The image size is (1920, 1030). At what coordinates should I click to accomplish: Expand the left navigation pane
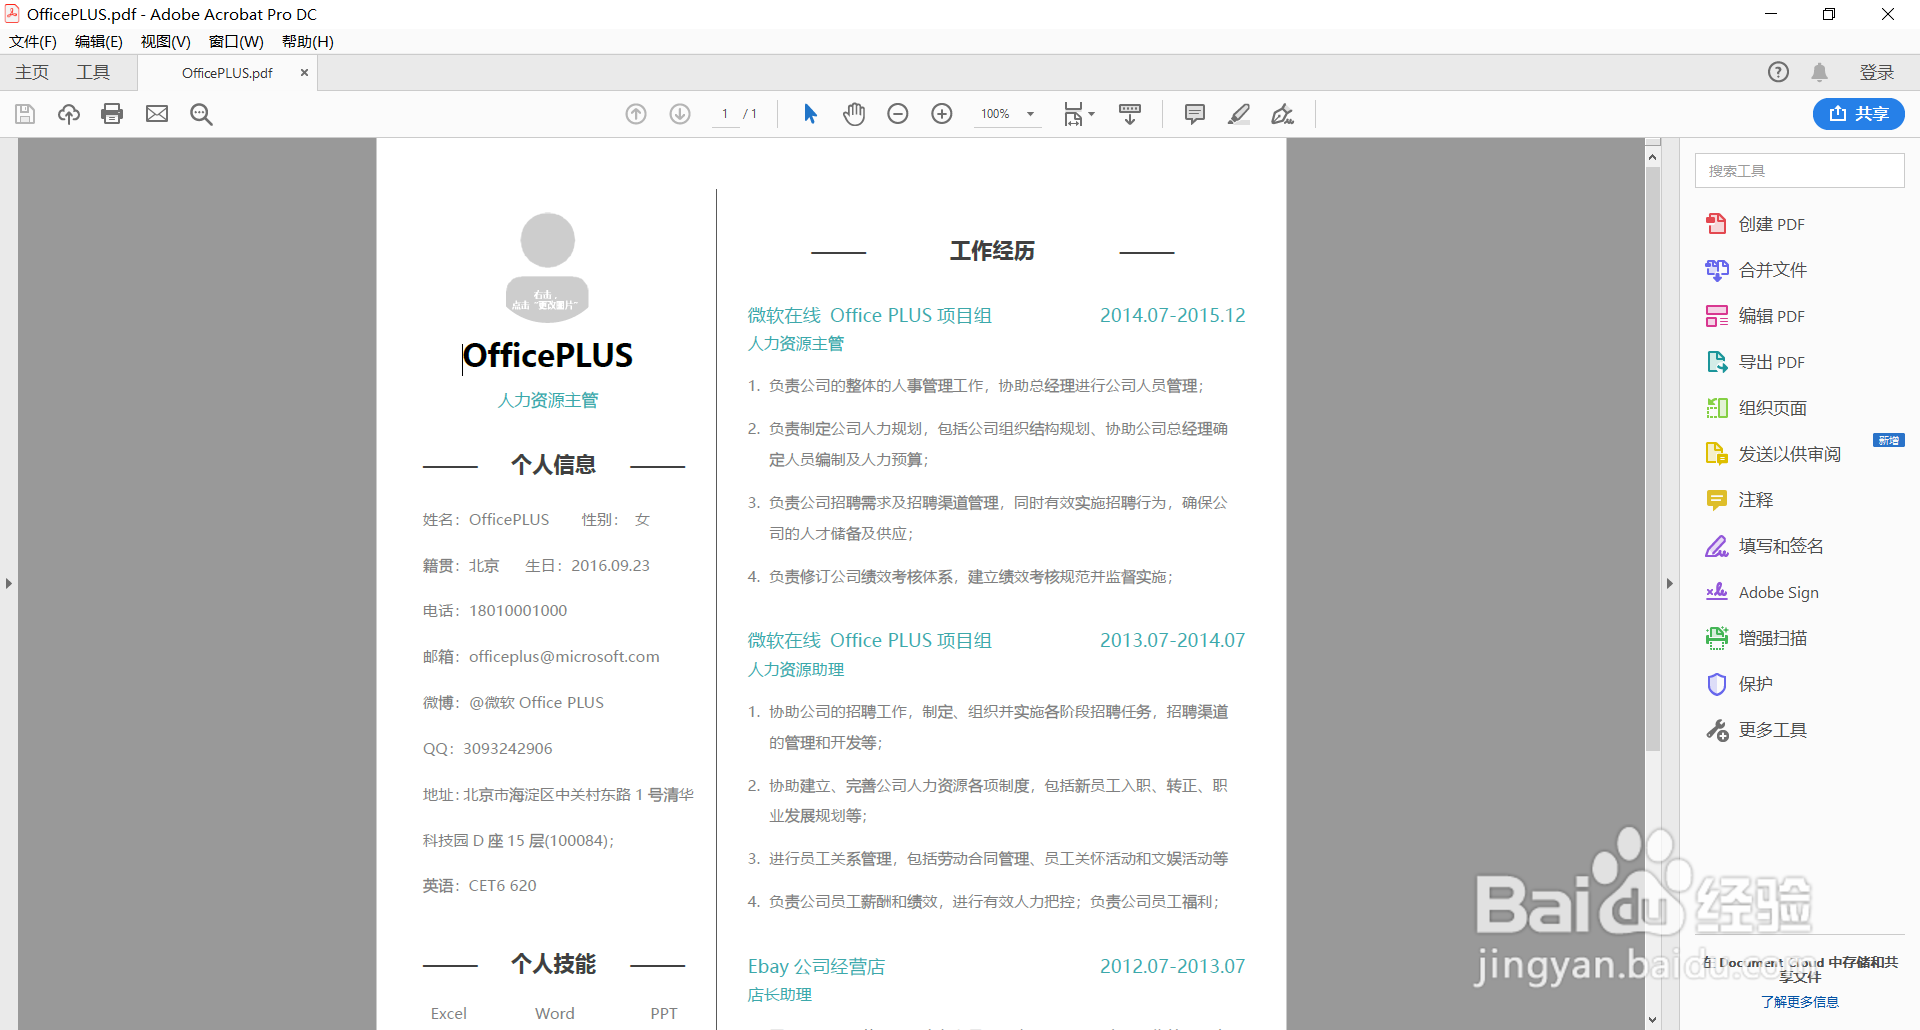8,583
